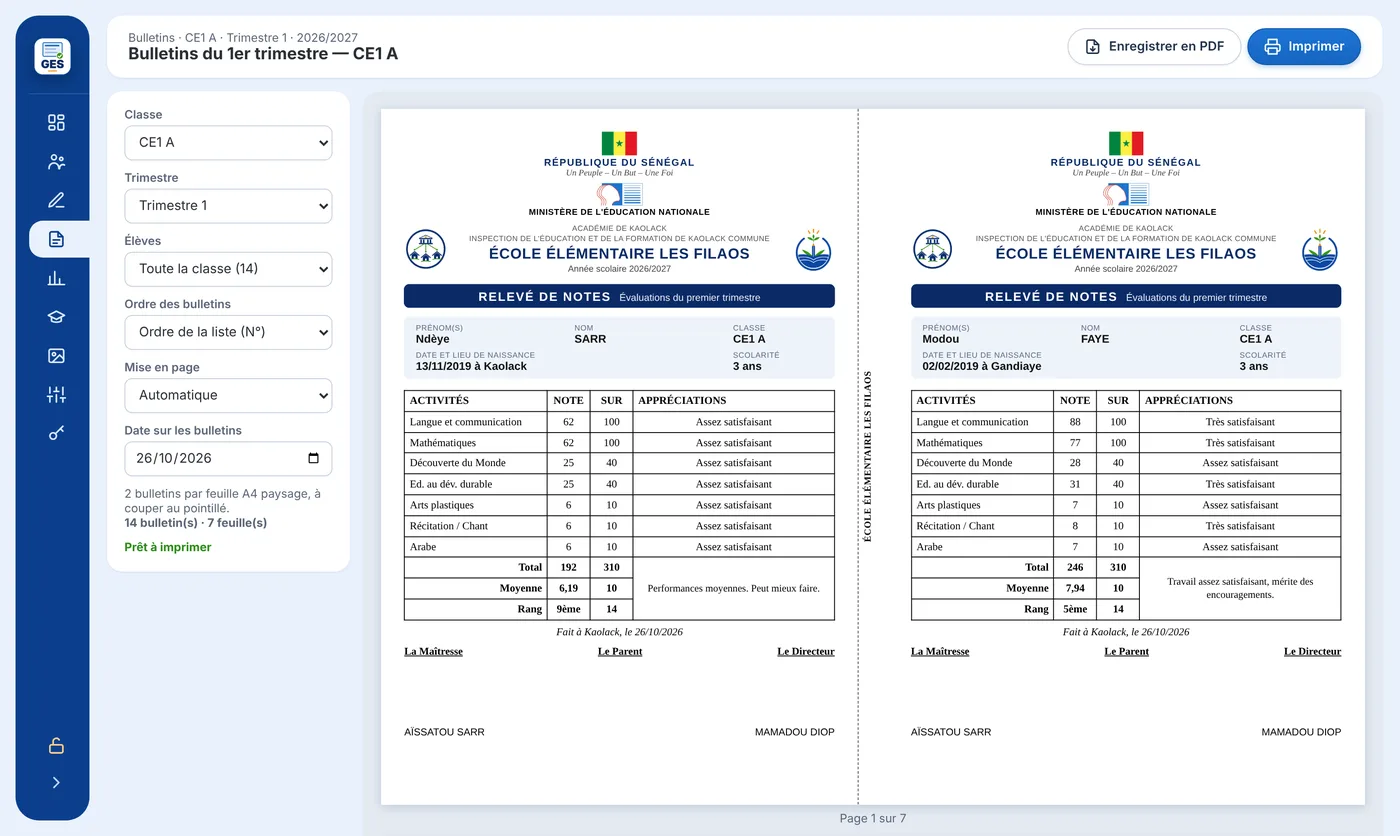The image size is (1400, 836).
Task: Open the pencil grade entry sidebar icon
Action: (x=56, y=200)
